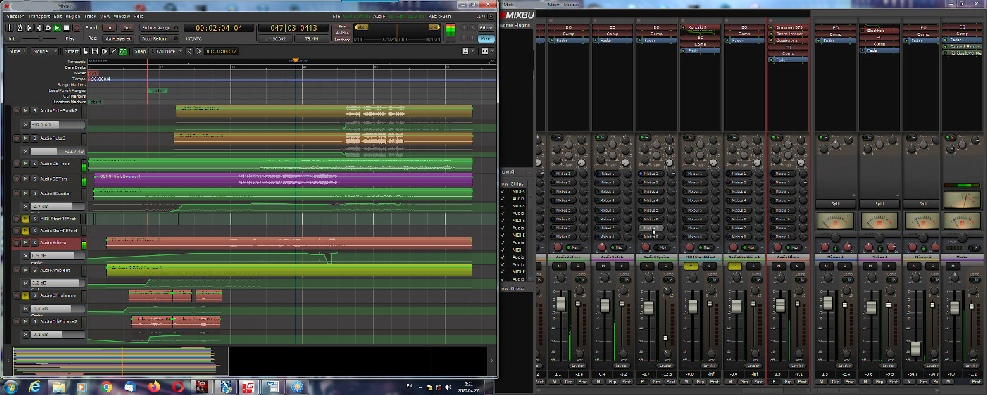This screenshot has height=395, width=987.
Task: Click the Editor window switch button above Mixer
Action: pyautogui.click(x=486, y=28)
